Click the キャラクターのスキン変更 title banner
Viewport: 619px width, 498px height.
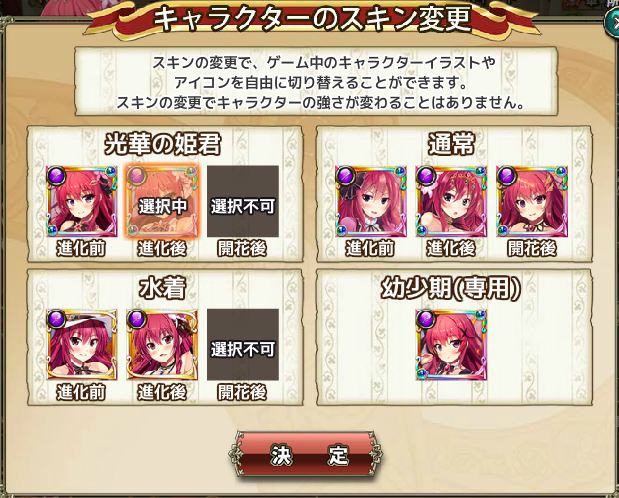(x=312, y=19)
